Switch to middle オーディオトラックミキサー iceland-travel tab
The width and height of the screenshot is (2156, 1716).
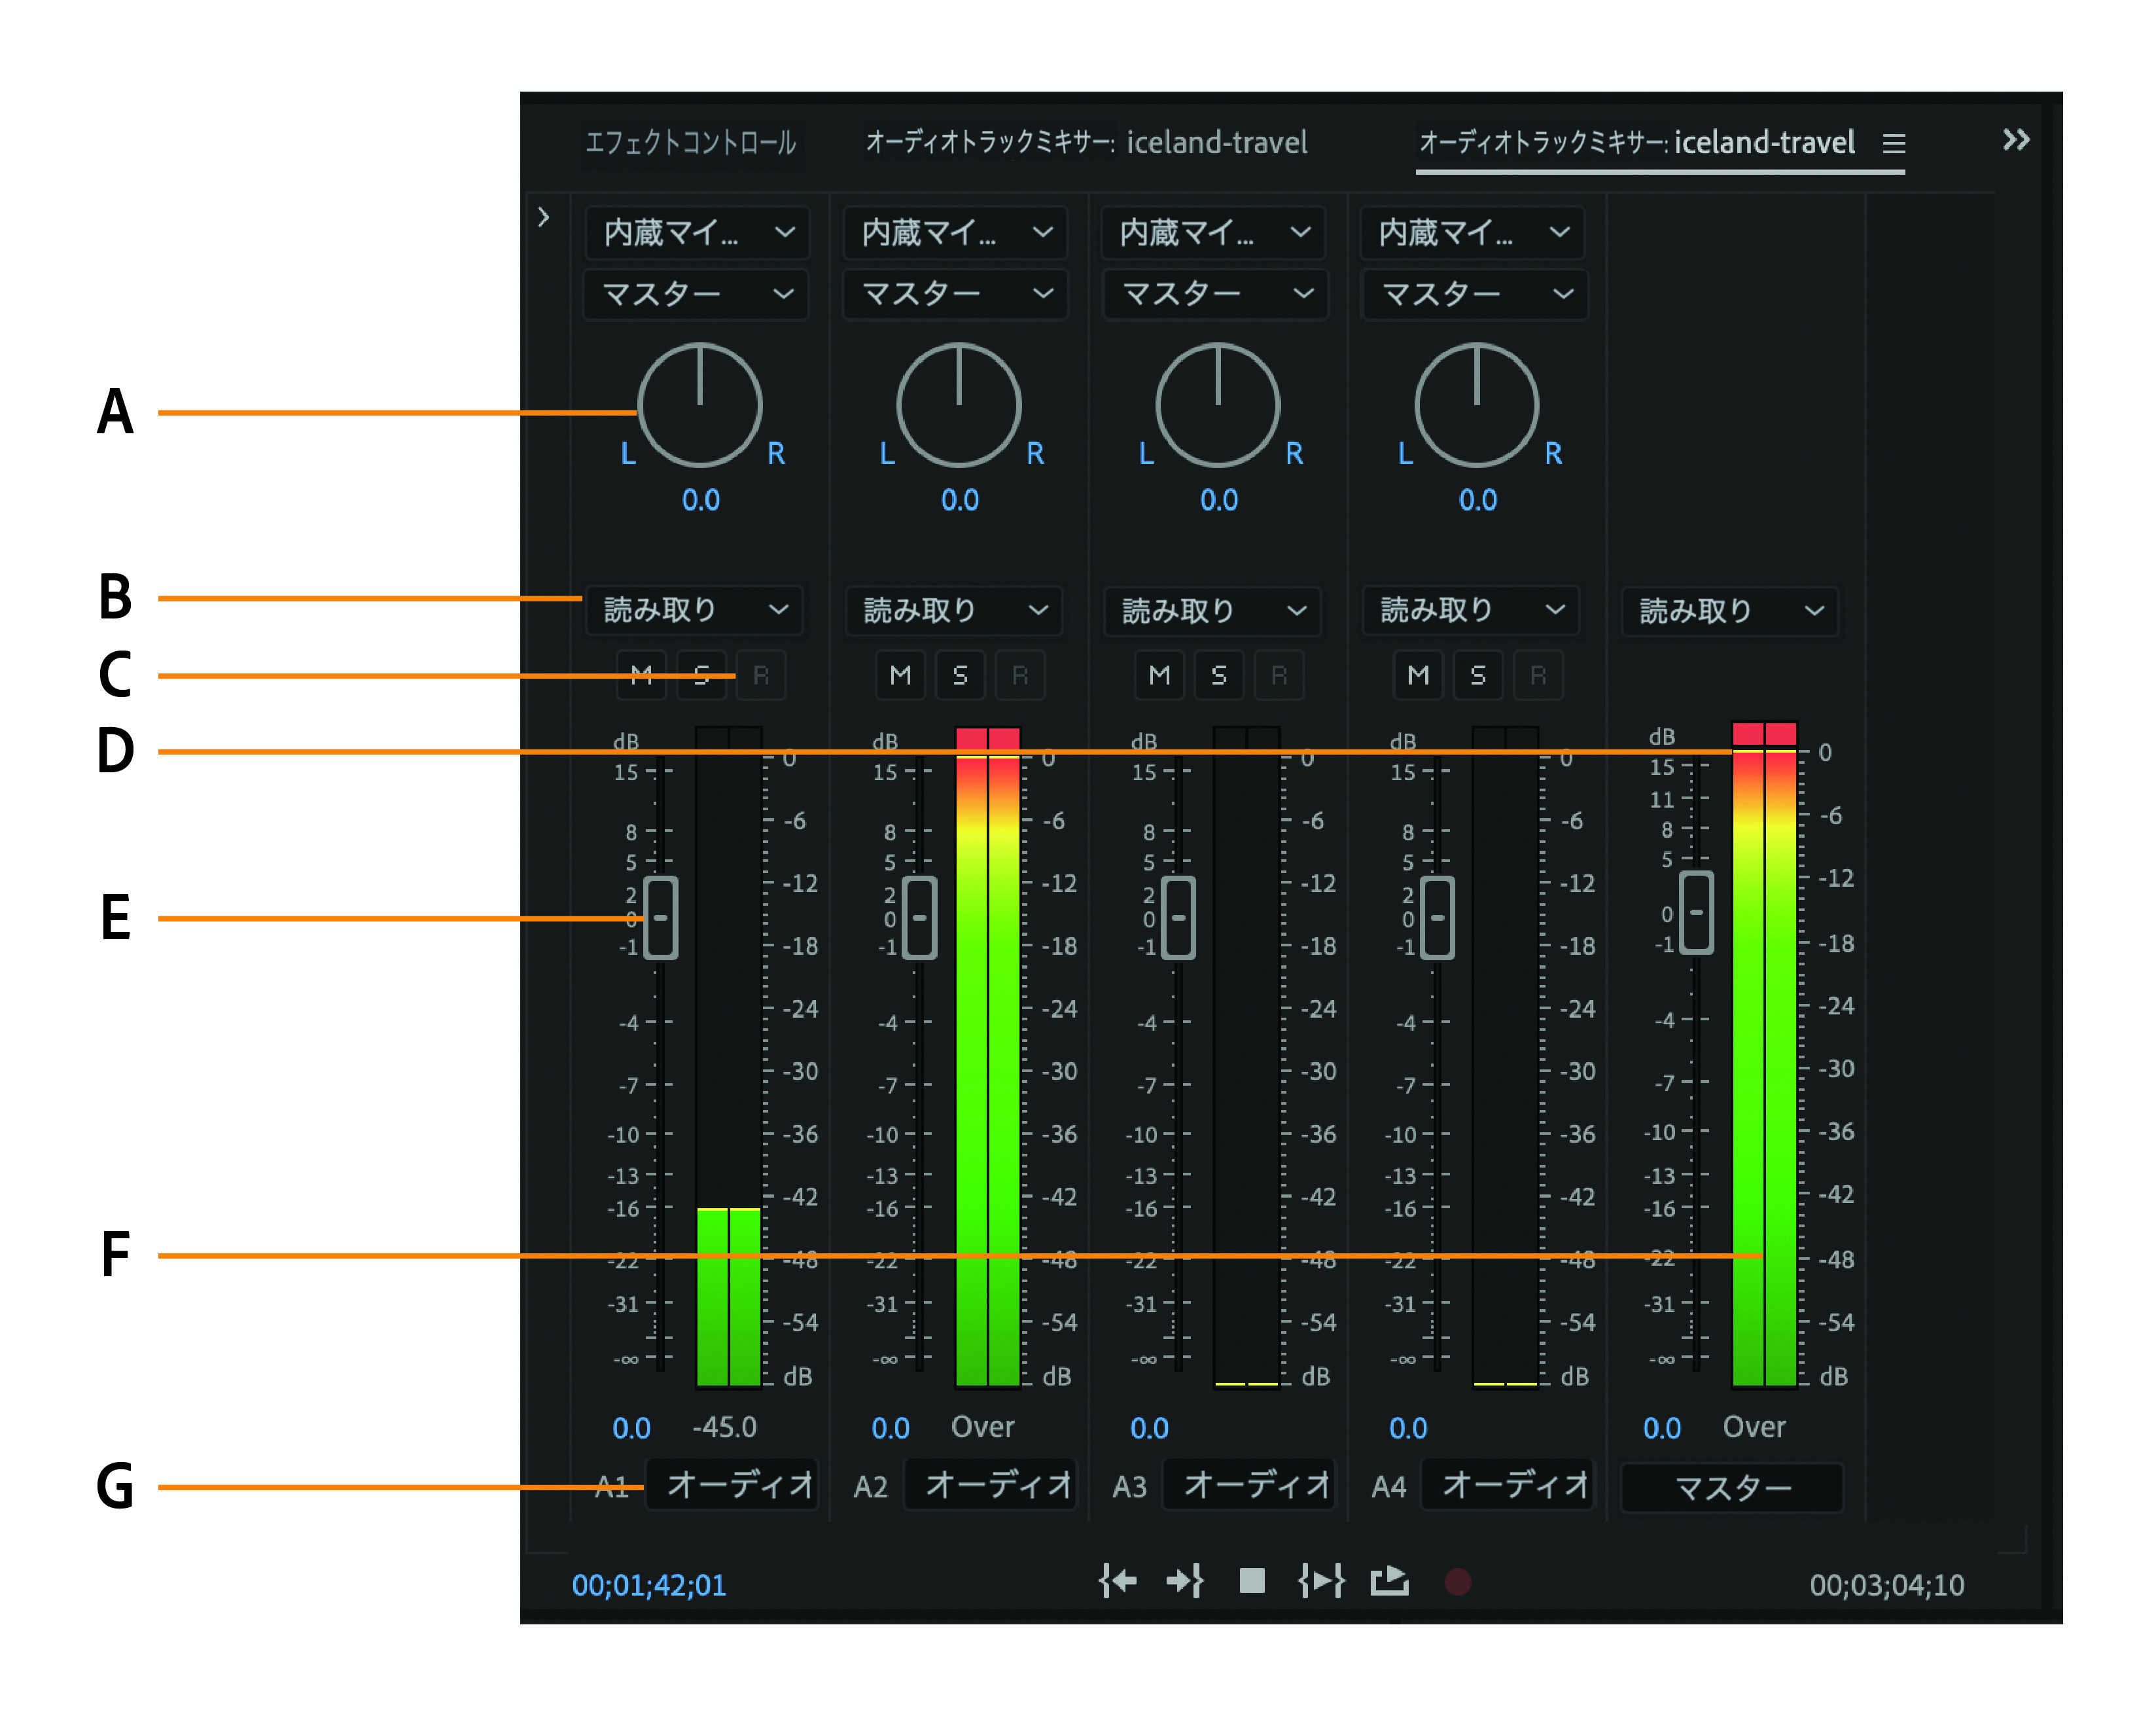1086,143
